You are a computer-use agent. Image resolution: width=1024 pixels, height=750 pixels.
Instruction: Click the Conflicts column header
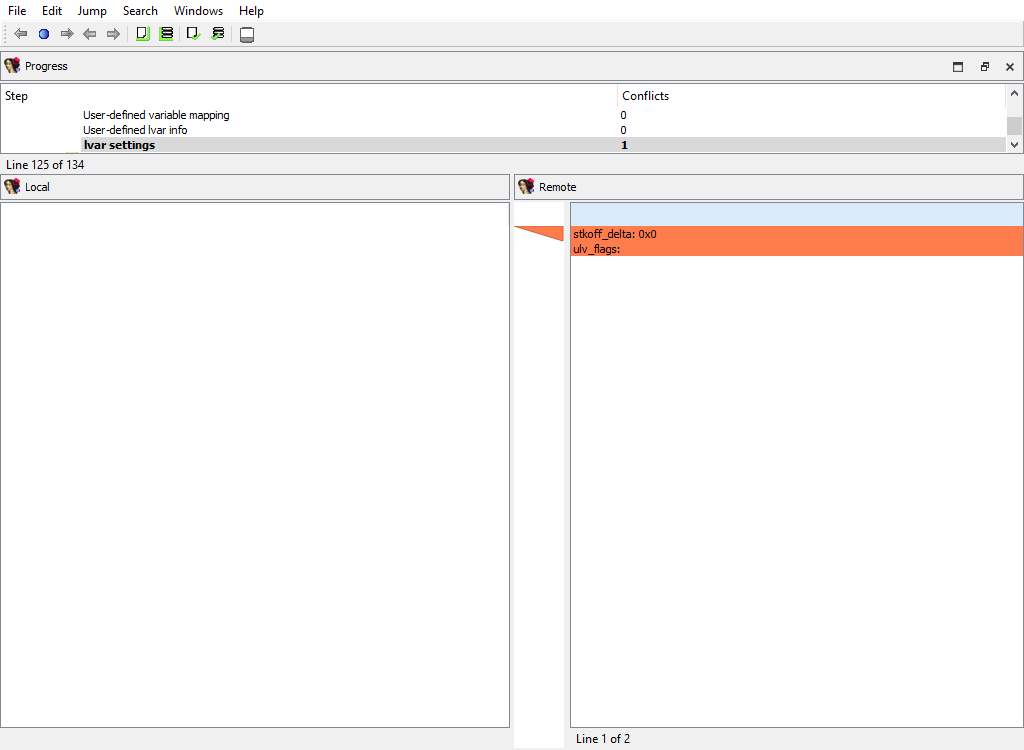645,96
